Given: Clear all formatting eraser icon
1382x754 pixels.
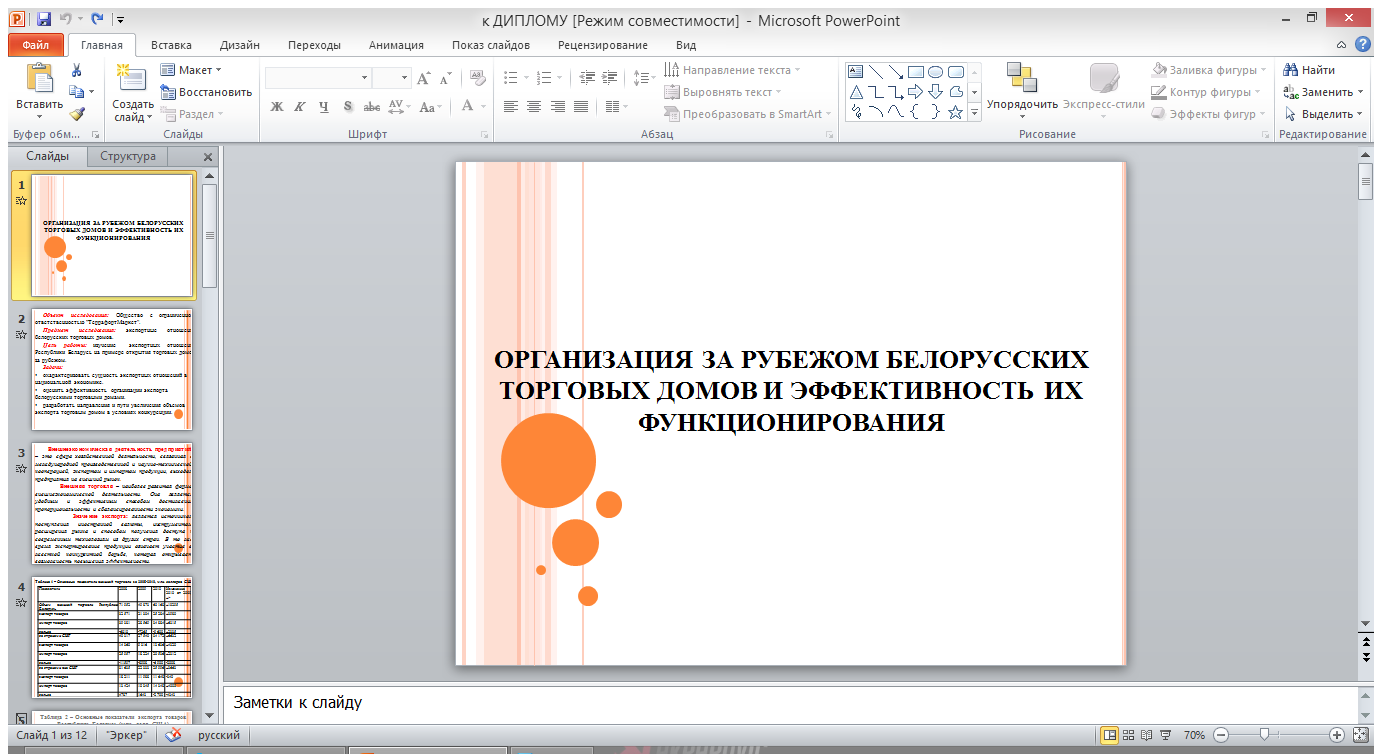Looking at the screenshot, I should pos(477,79).
